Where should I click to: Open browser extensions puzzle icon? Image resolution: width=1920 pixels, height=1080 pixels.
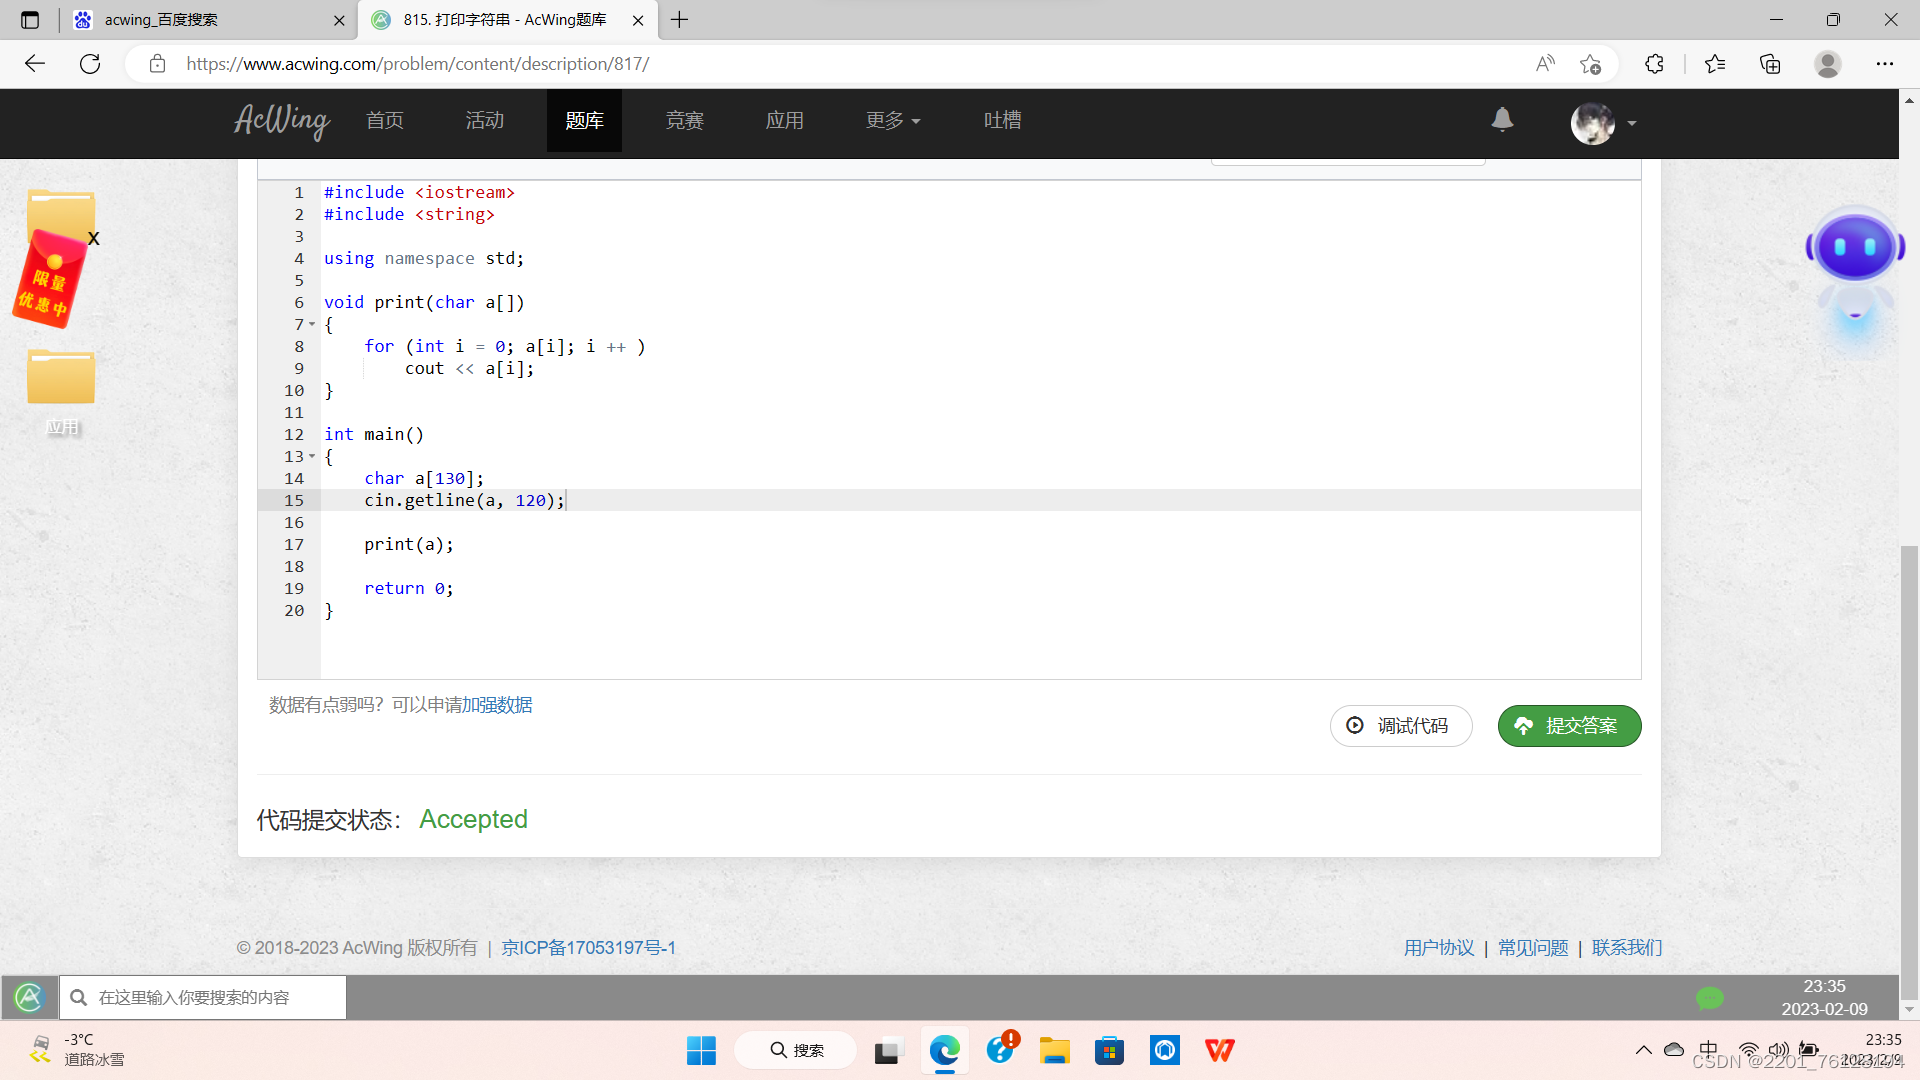point(1654,64)
